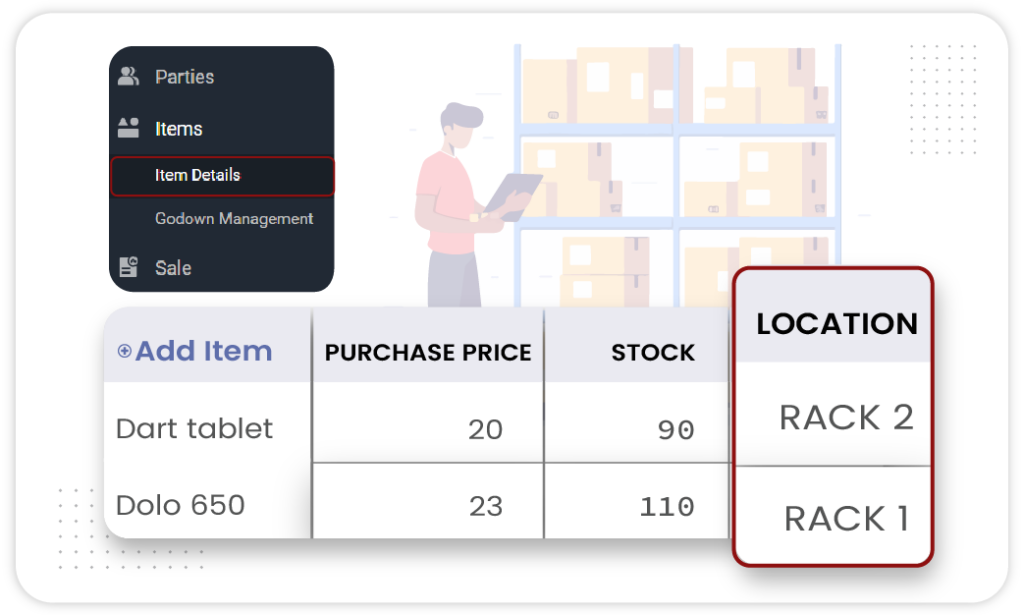The width and height of the screenshot is (1024, 615).
Task: Click the stock value 110 cell
Action: (x=666, y=507)
